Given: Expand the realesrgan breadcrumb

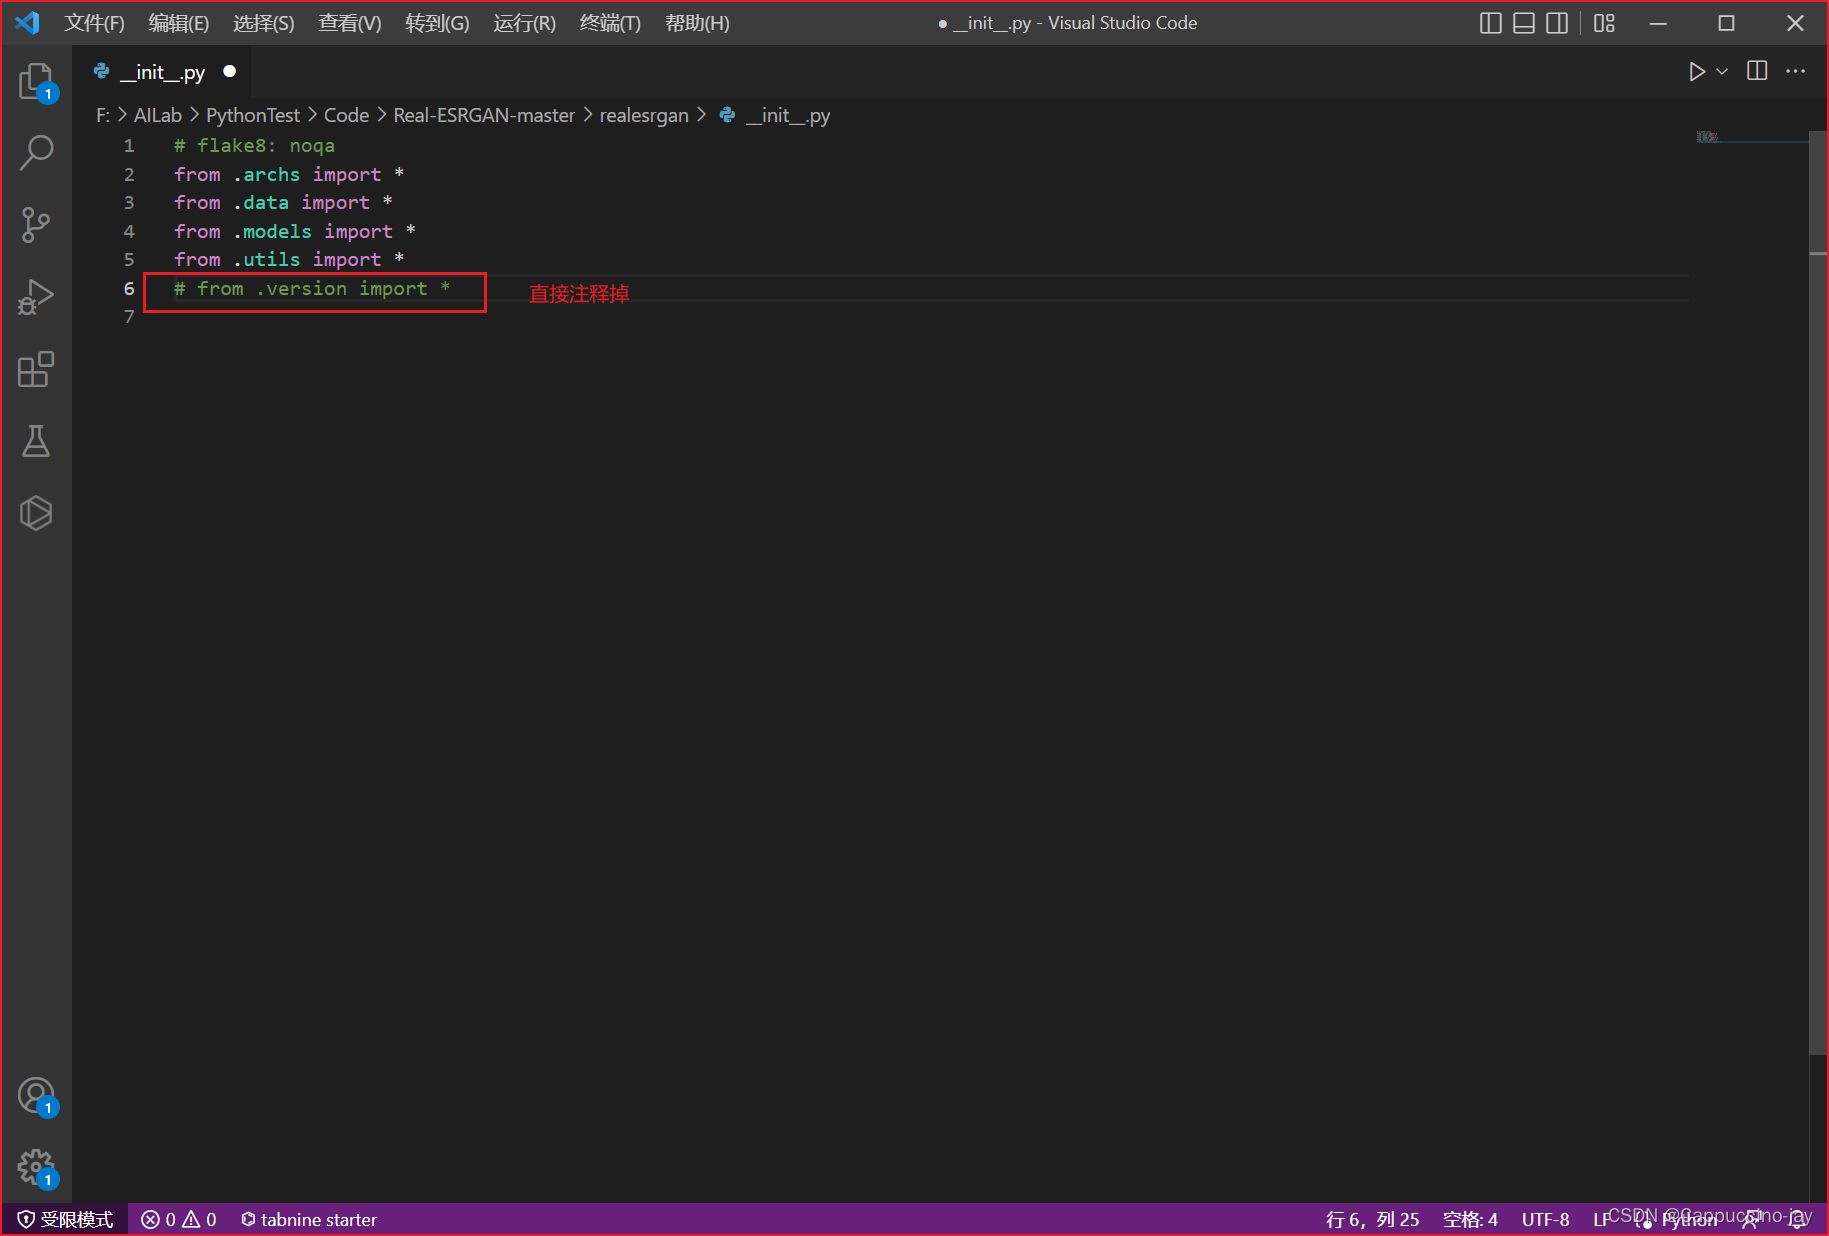Looking at the screenshot, I should pyautogui.click(x=644, y=115).
